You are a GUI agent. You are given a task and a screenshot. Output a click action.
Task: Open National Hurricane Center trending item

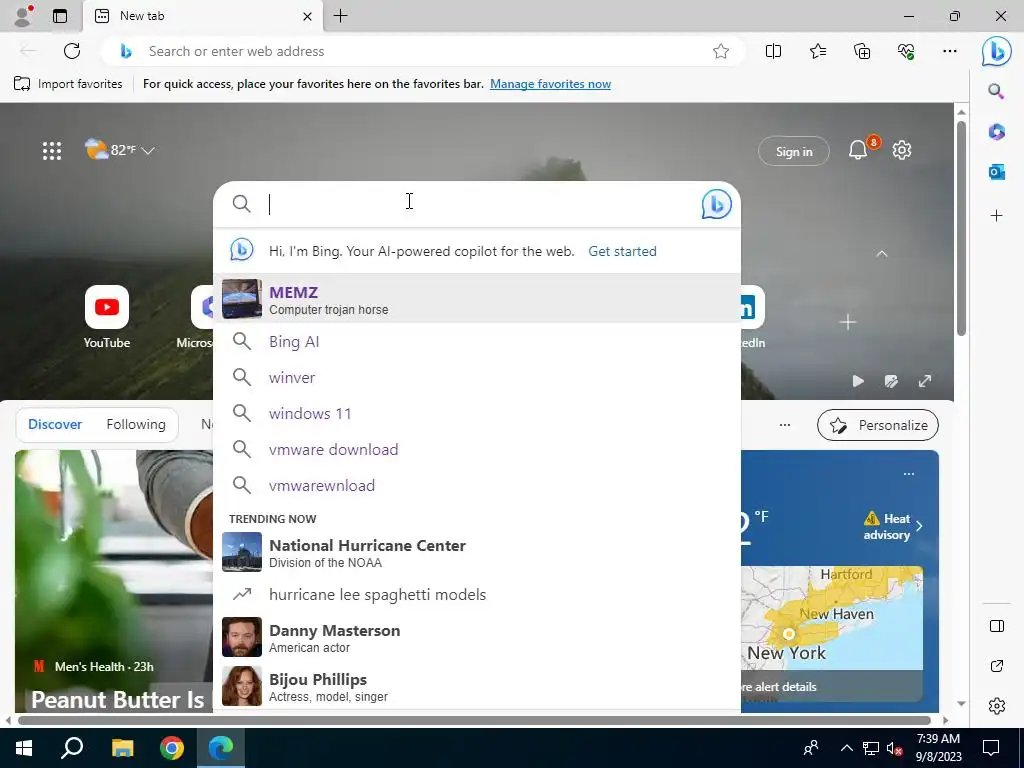(x=477, y=552)
